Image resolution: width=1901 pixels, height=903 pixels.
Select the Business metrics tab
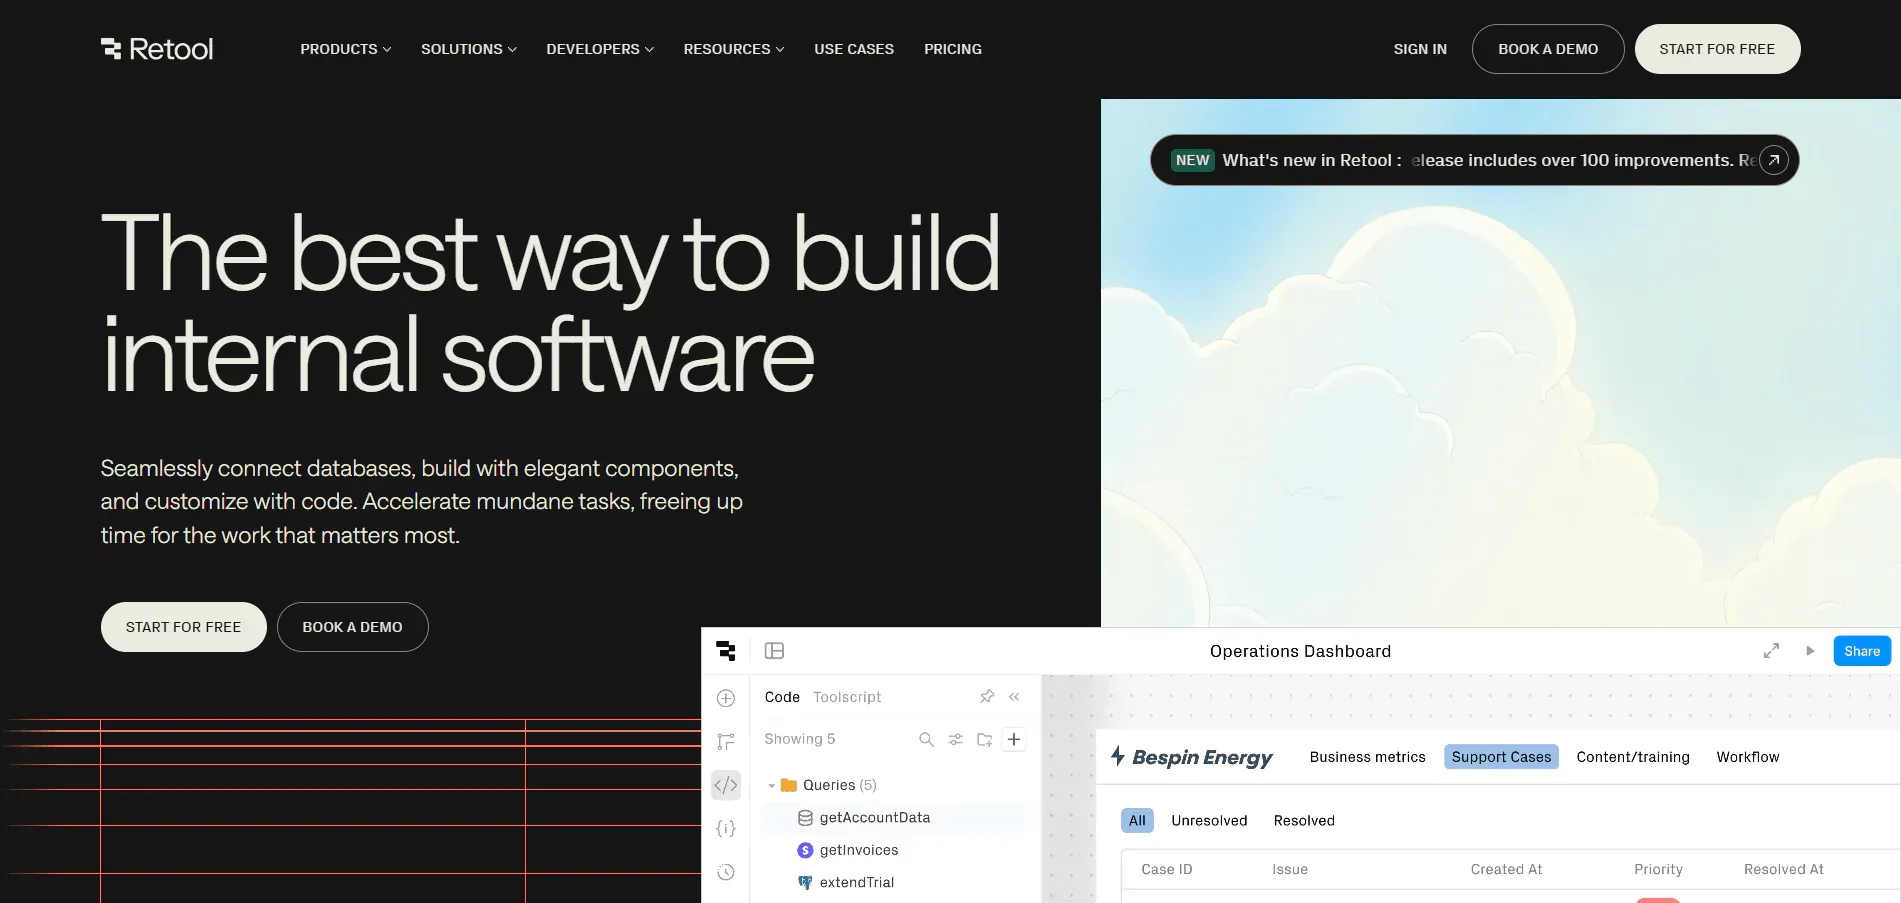pos(1368,757)
